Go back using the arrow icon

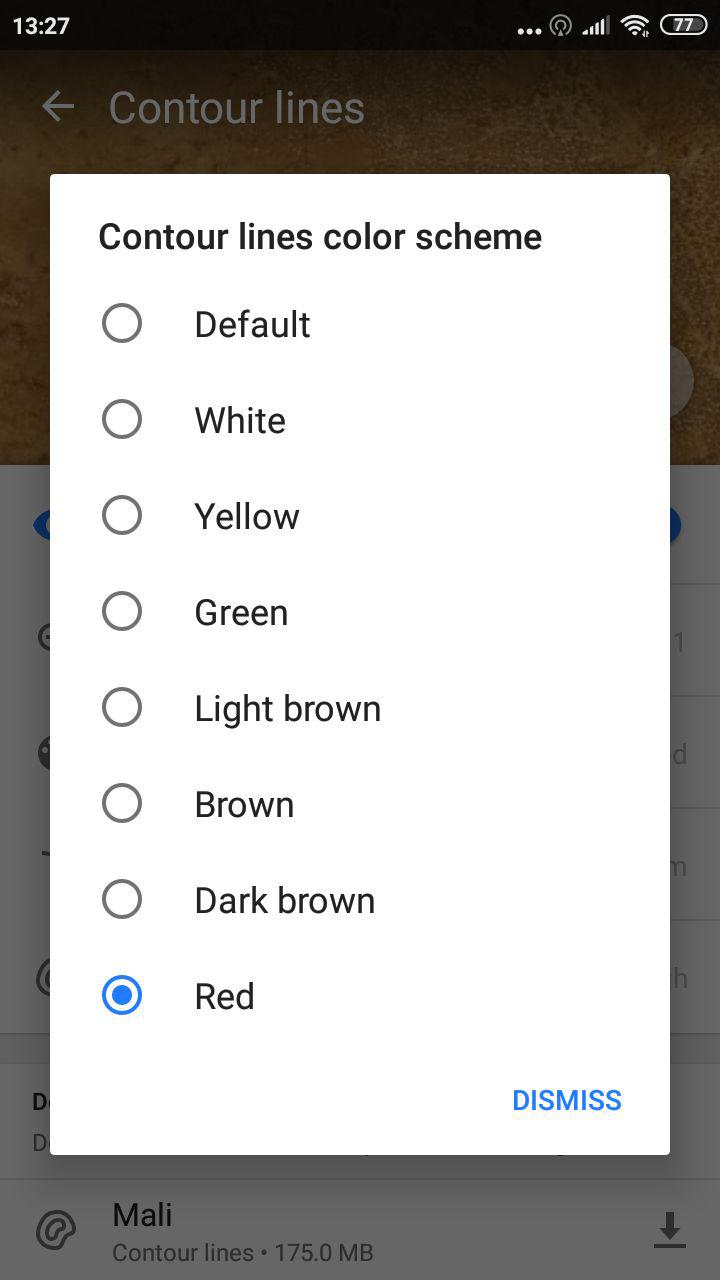(x=58, y=108)
